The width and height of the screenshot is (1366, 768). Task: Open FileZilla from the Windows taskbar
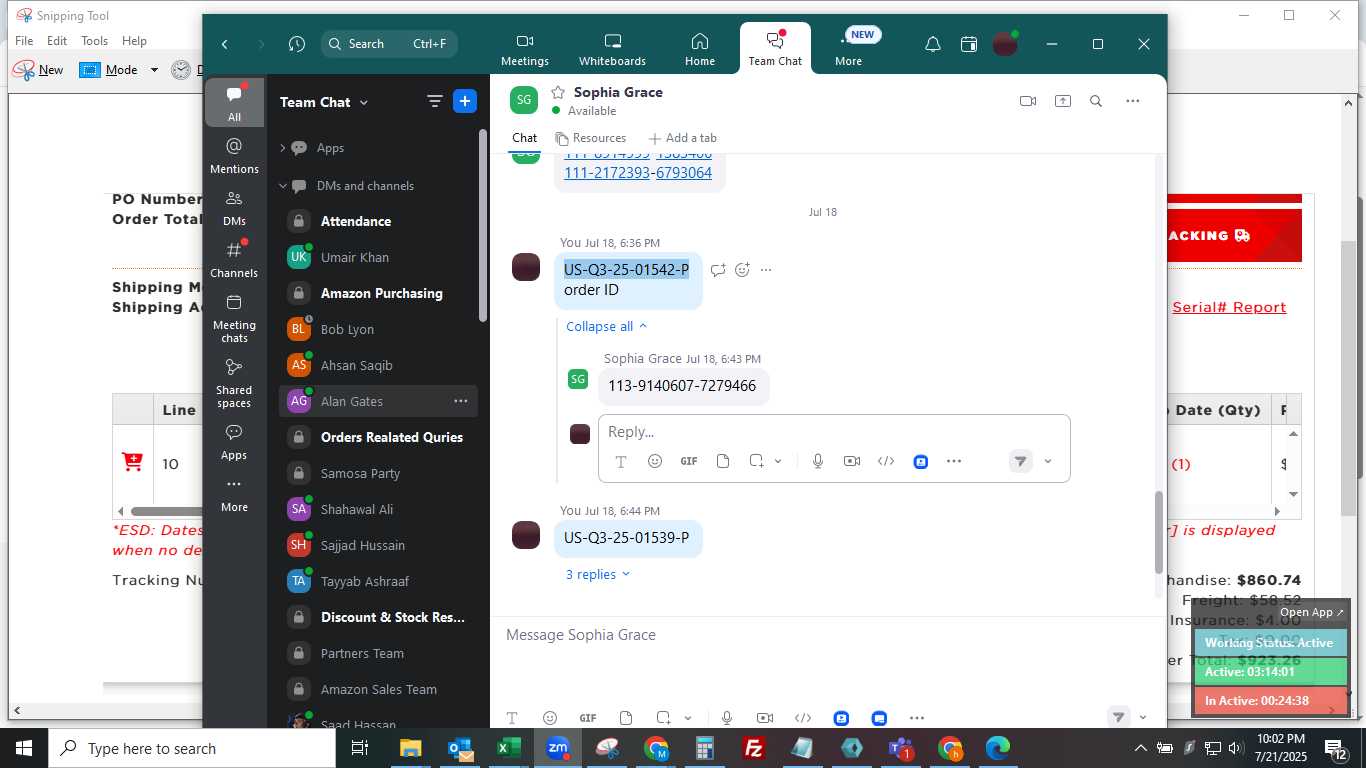pyautogui.click(x=754, y=748)
